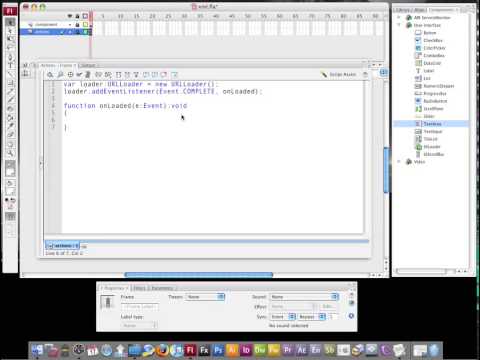Click the Script Assist button
This screenshot has width=480, height=360.
[x=339, y=75]
